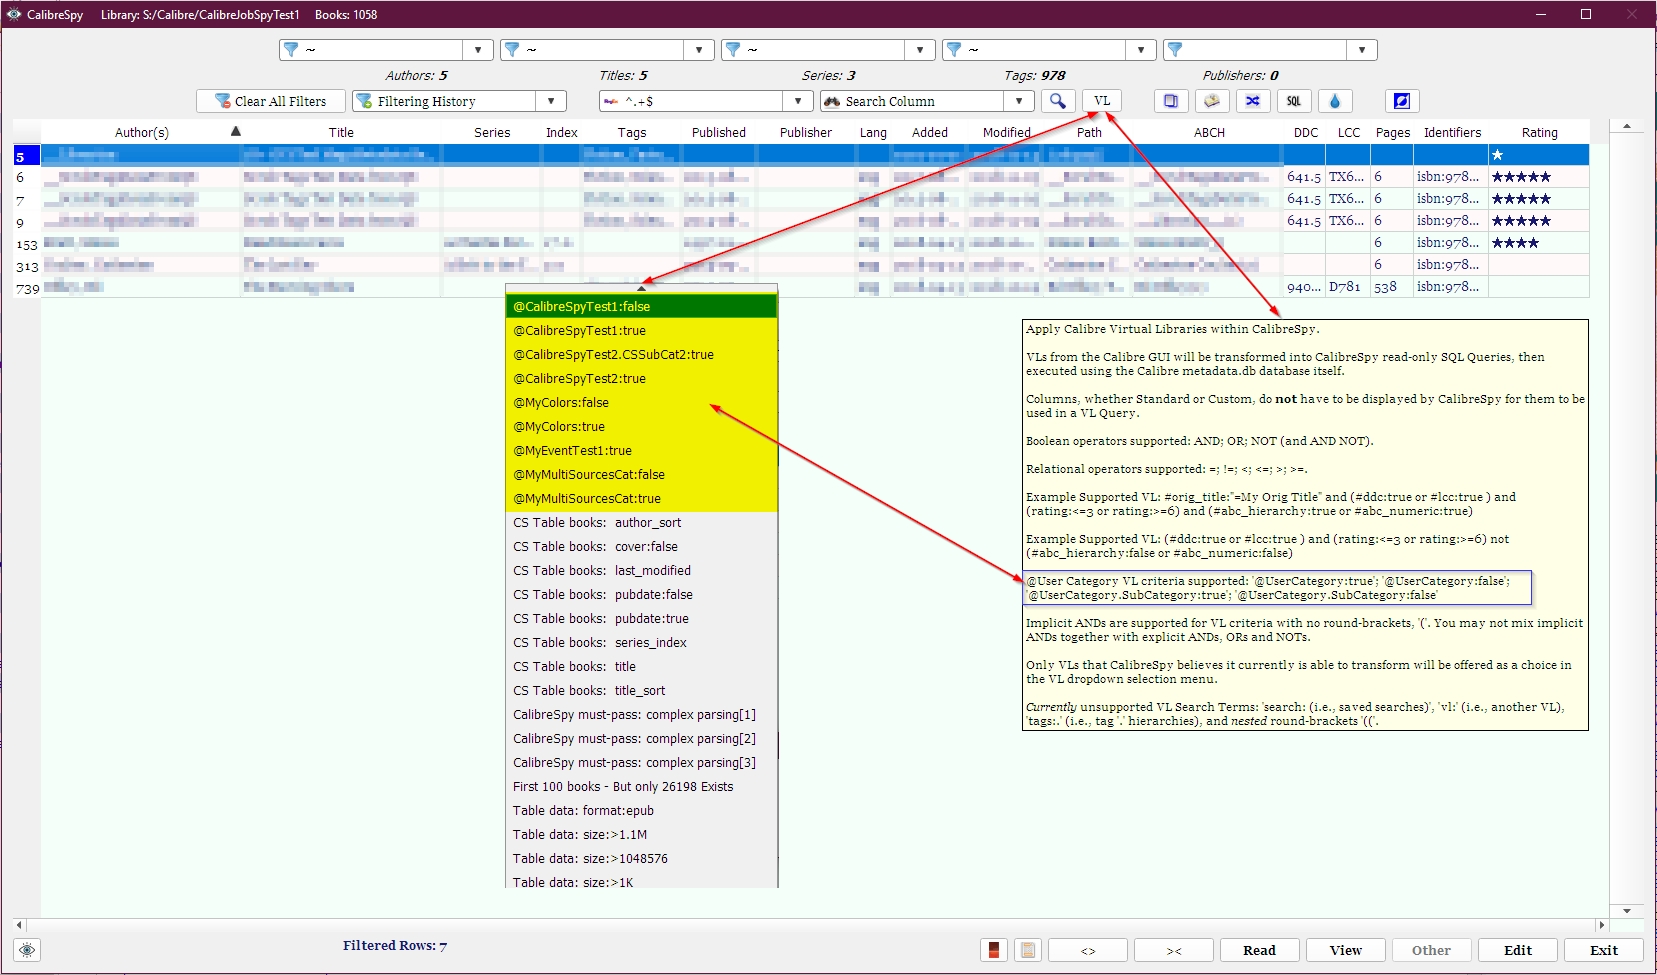The width and height of the screenshot is (1657, 975).
Task: Click the View button
Action: 1345,950
